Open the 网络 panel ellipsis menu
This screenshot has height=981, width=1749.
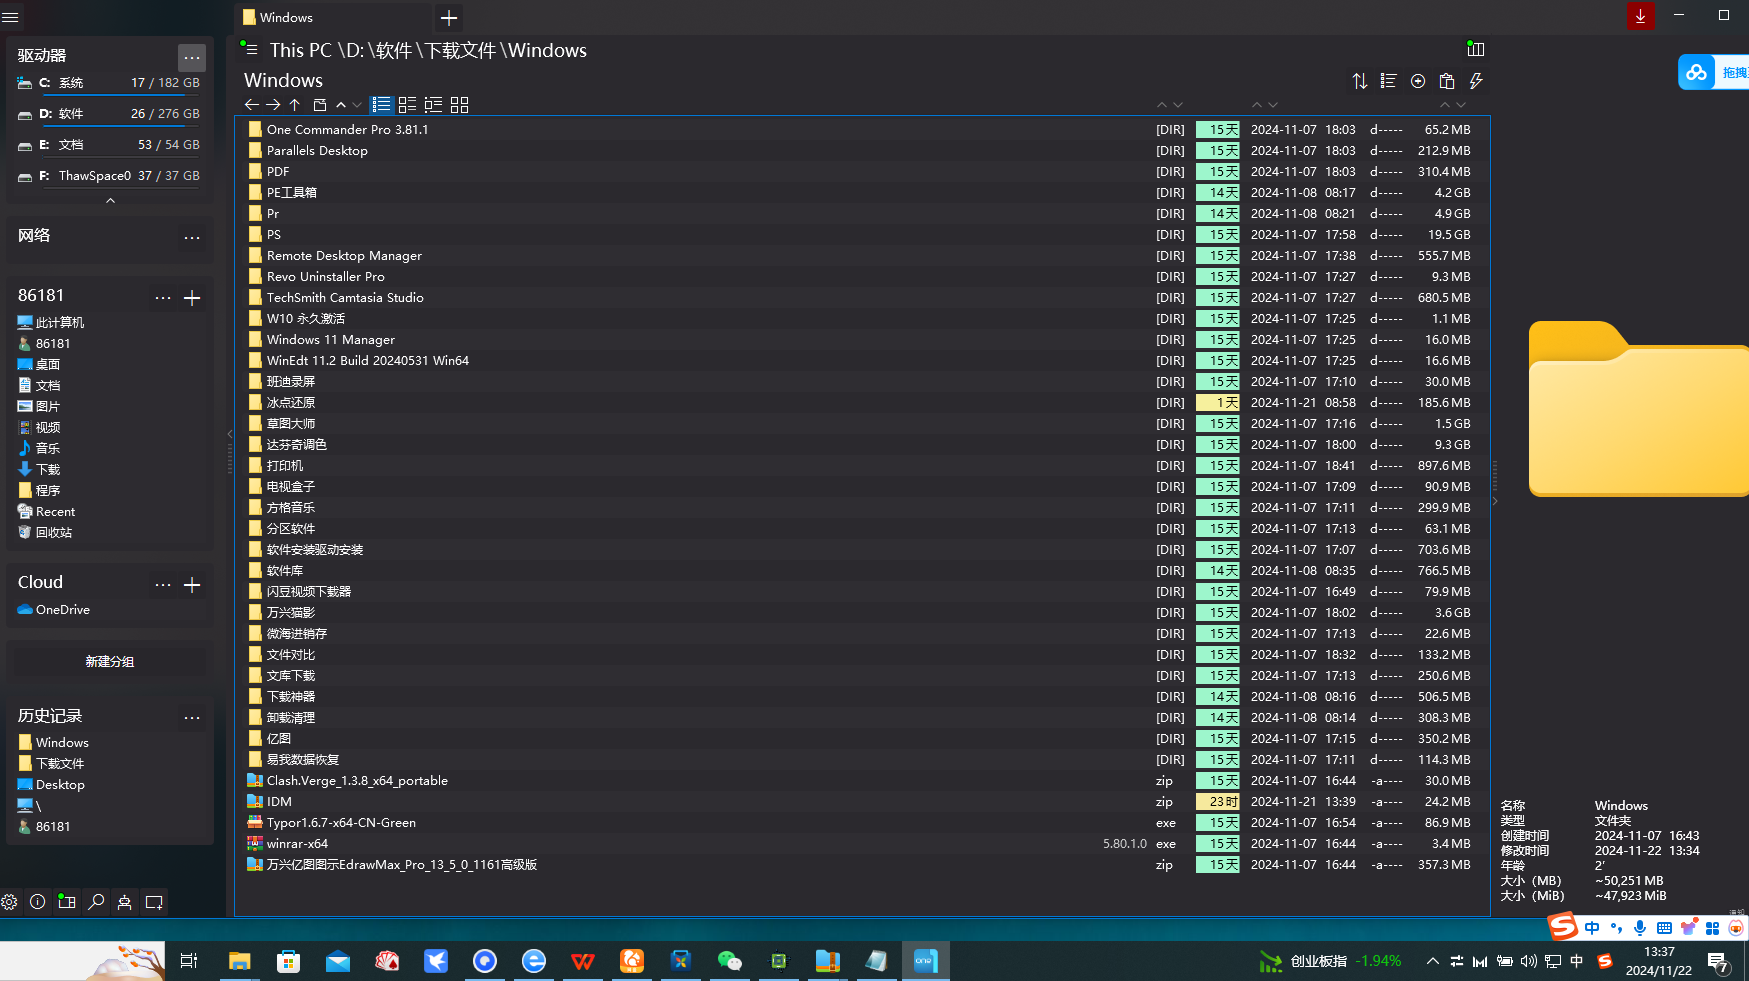tap(192, 237)
